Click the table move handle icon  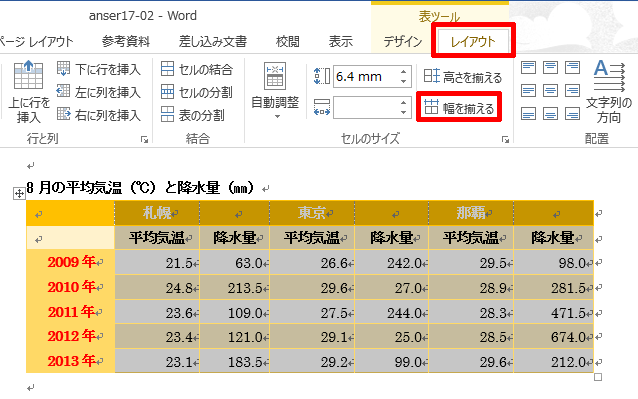(19, 194)
